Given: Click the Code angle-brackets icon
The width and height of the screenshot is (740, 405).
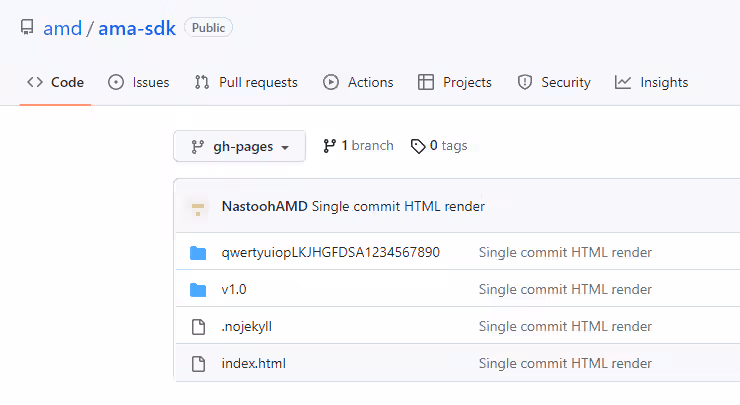Looking at the screenshot, I should 35,82.
